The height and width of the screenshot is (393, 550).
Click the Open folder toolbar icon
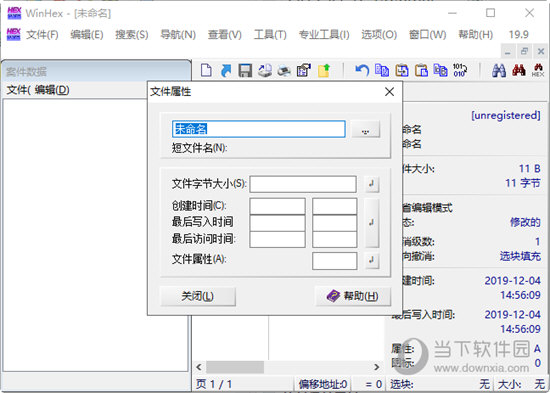point(324,70)
